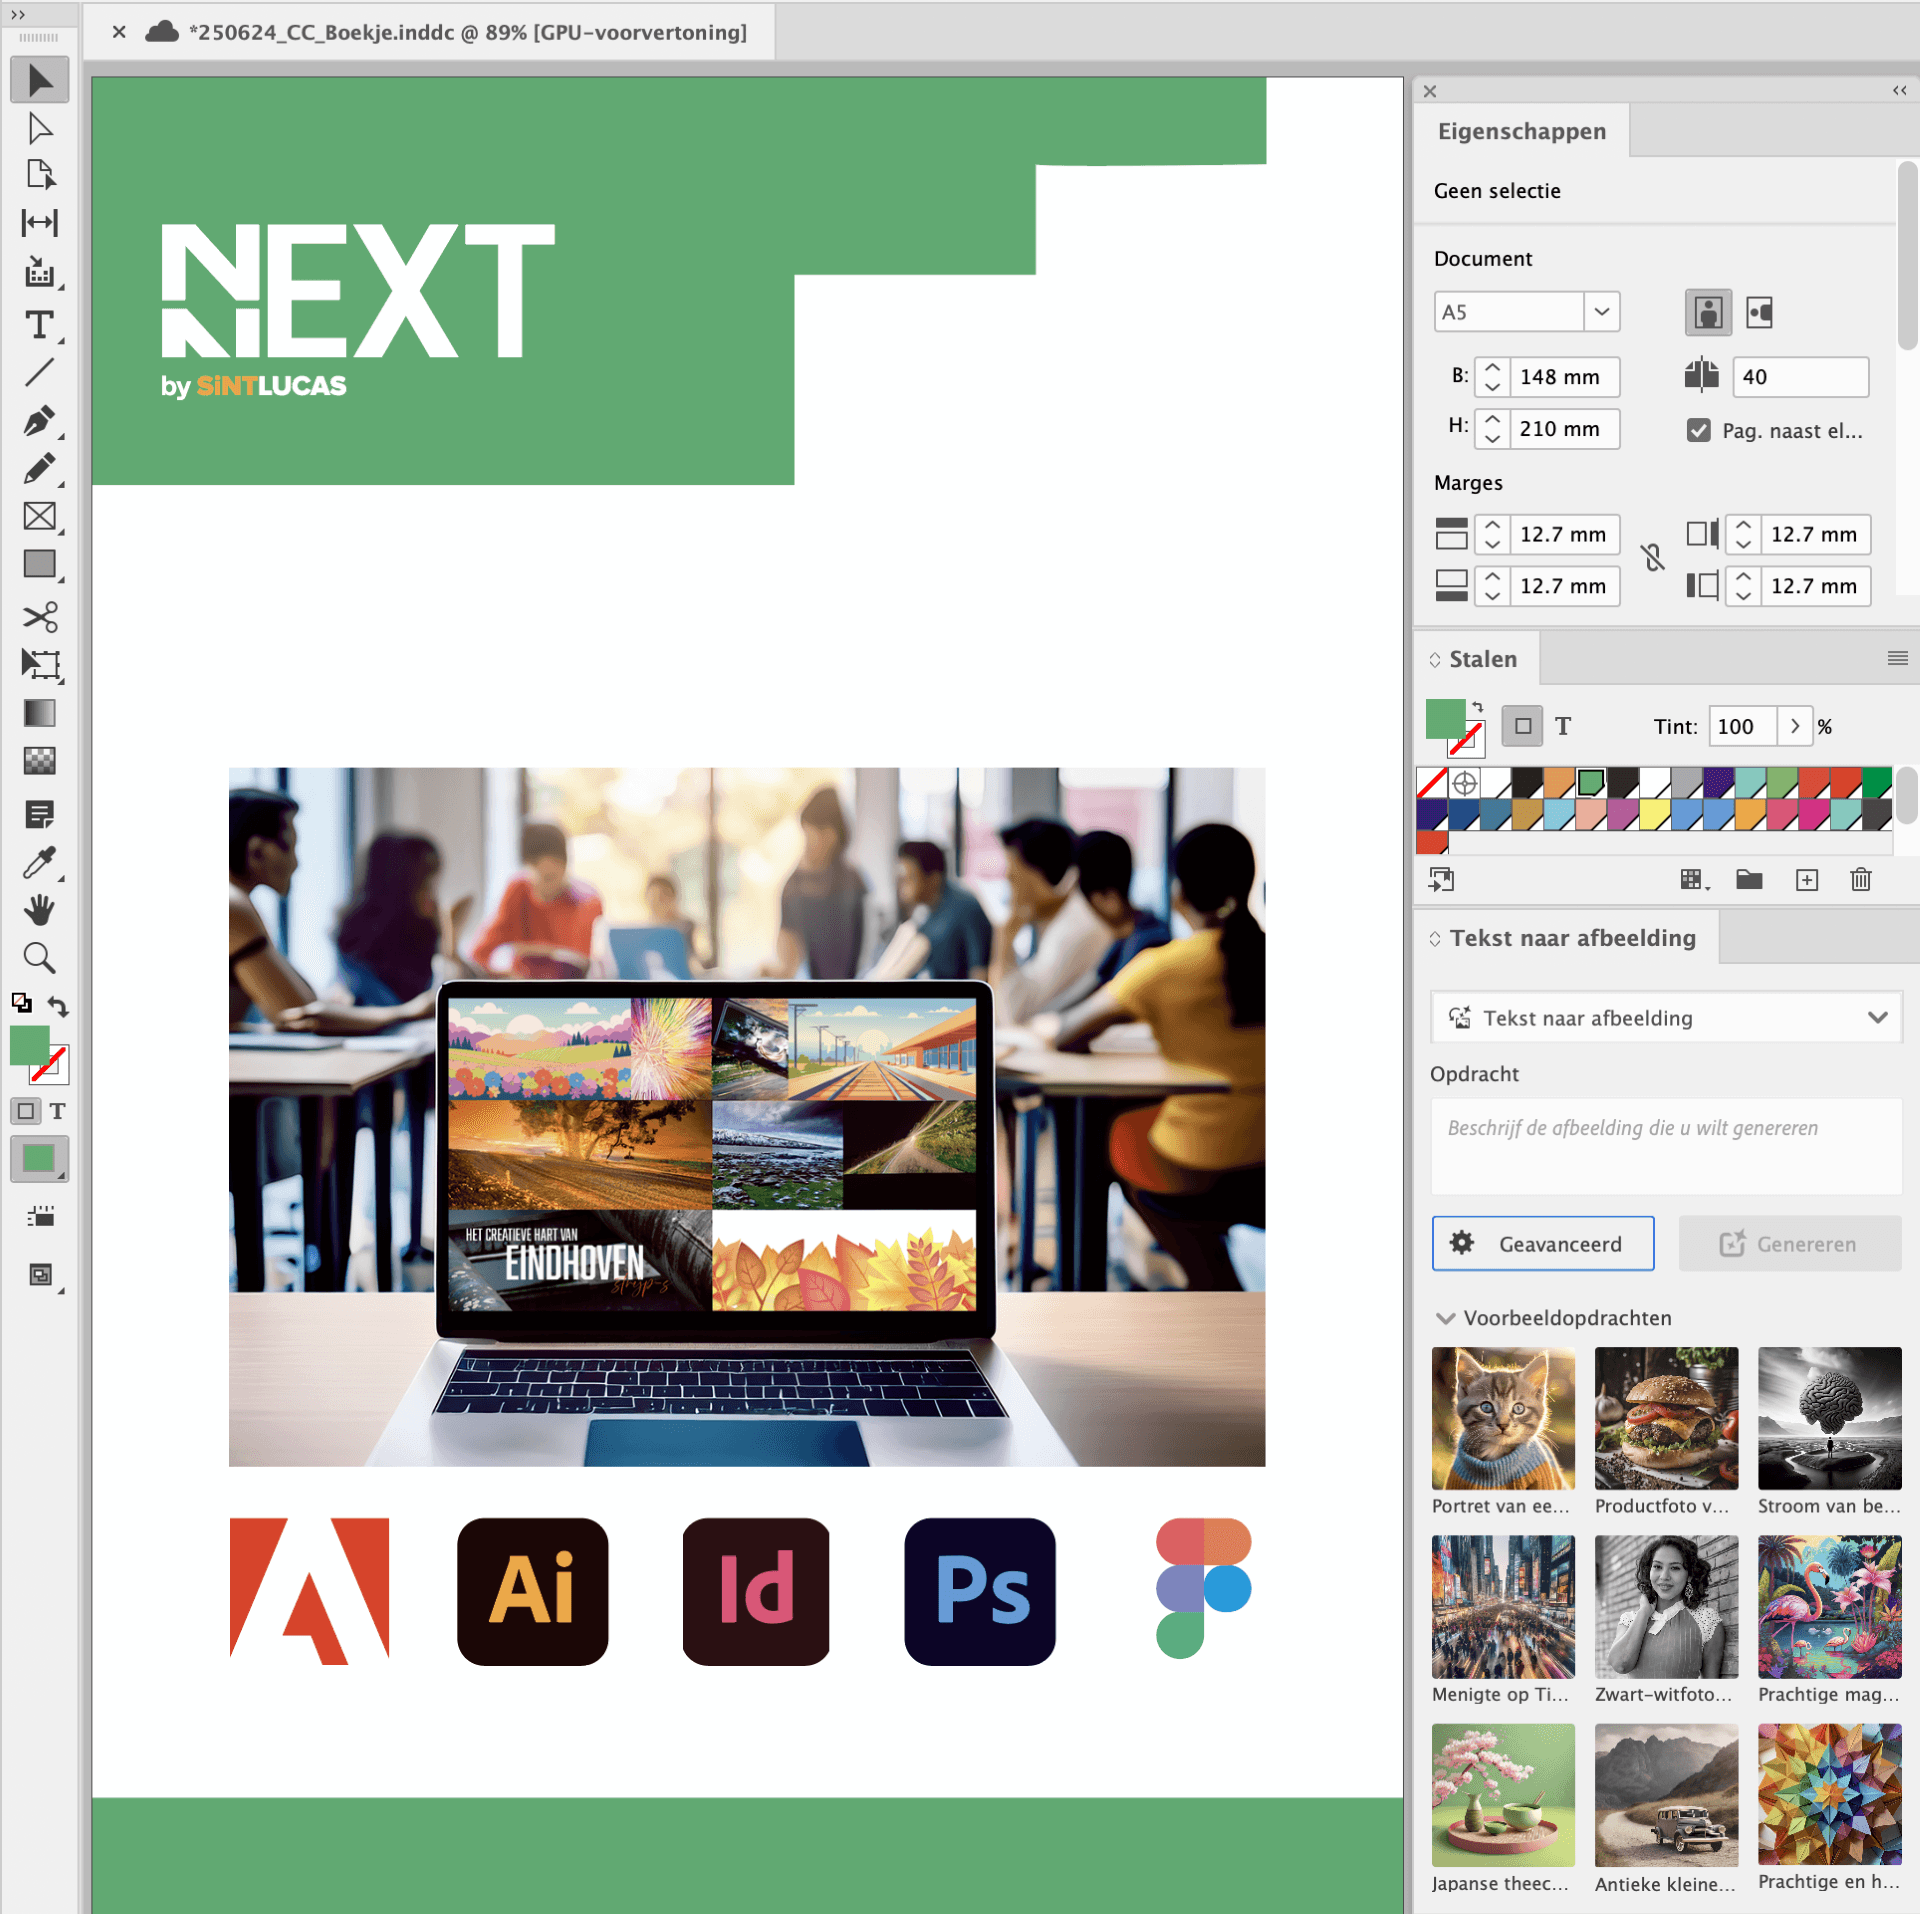Switch to landscape page orientation
1920x1914 pixels.
[x=1759, y=313]
